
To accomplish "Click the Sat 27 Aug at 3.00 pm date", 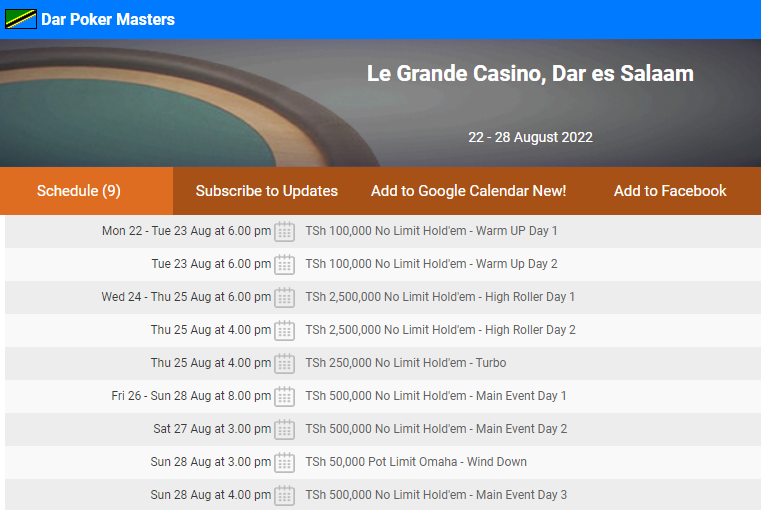I will [x=212, y=429].
